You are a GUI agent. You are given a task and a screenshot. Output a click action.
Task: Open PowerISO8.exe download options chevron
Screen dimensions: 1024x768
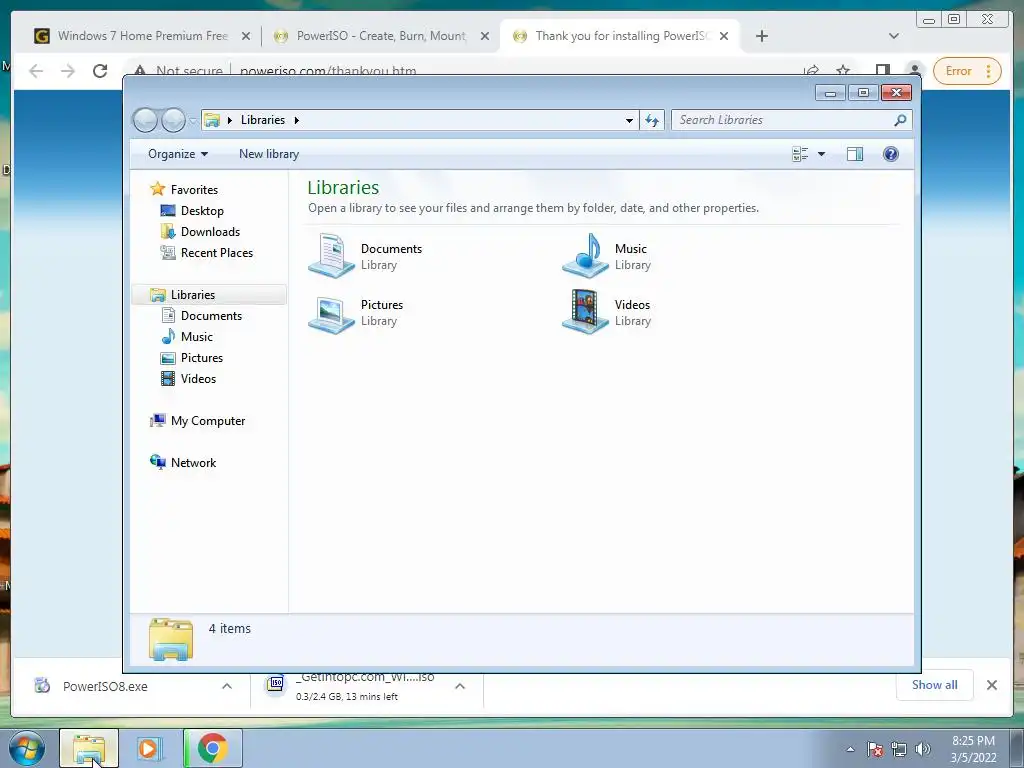(x=227, y=686)
